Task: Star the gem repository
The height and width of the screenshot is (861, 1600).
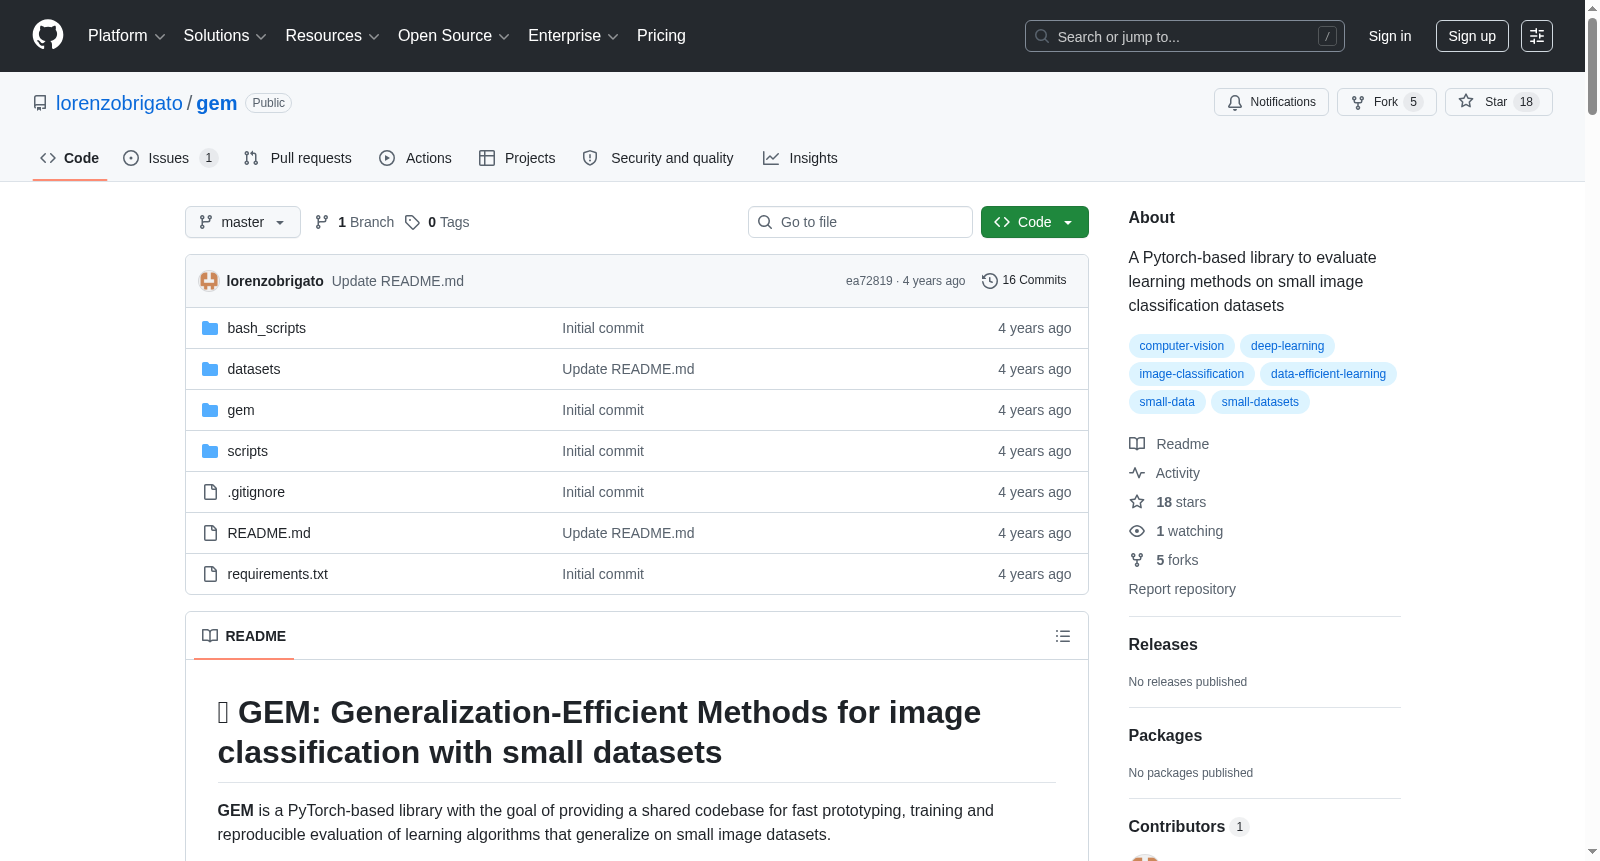Action: (1498, 102)
